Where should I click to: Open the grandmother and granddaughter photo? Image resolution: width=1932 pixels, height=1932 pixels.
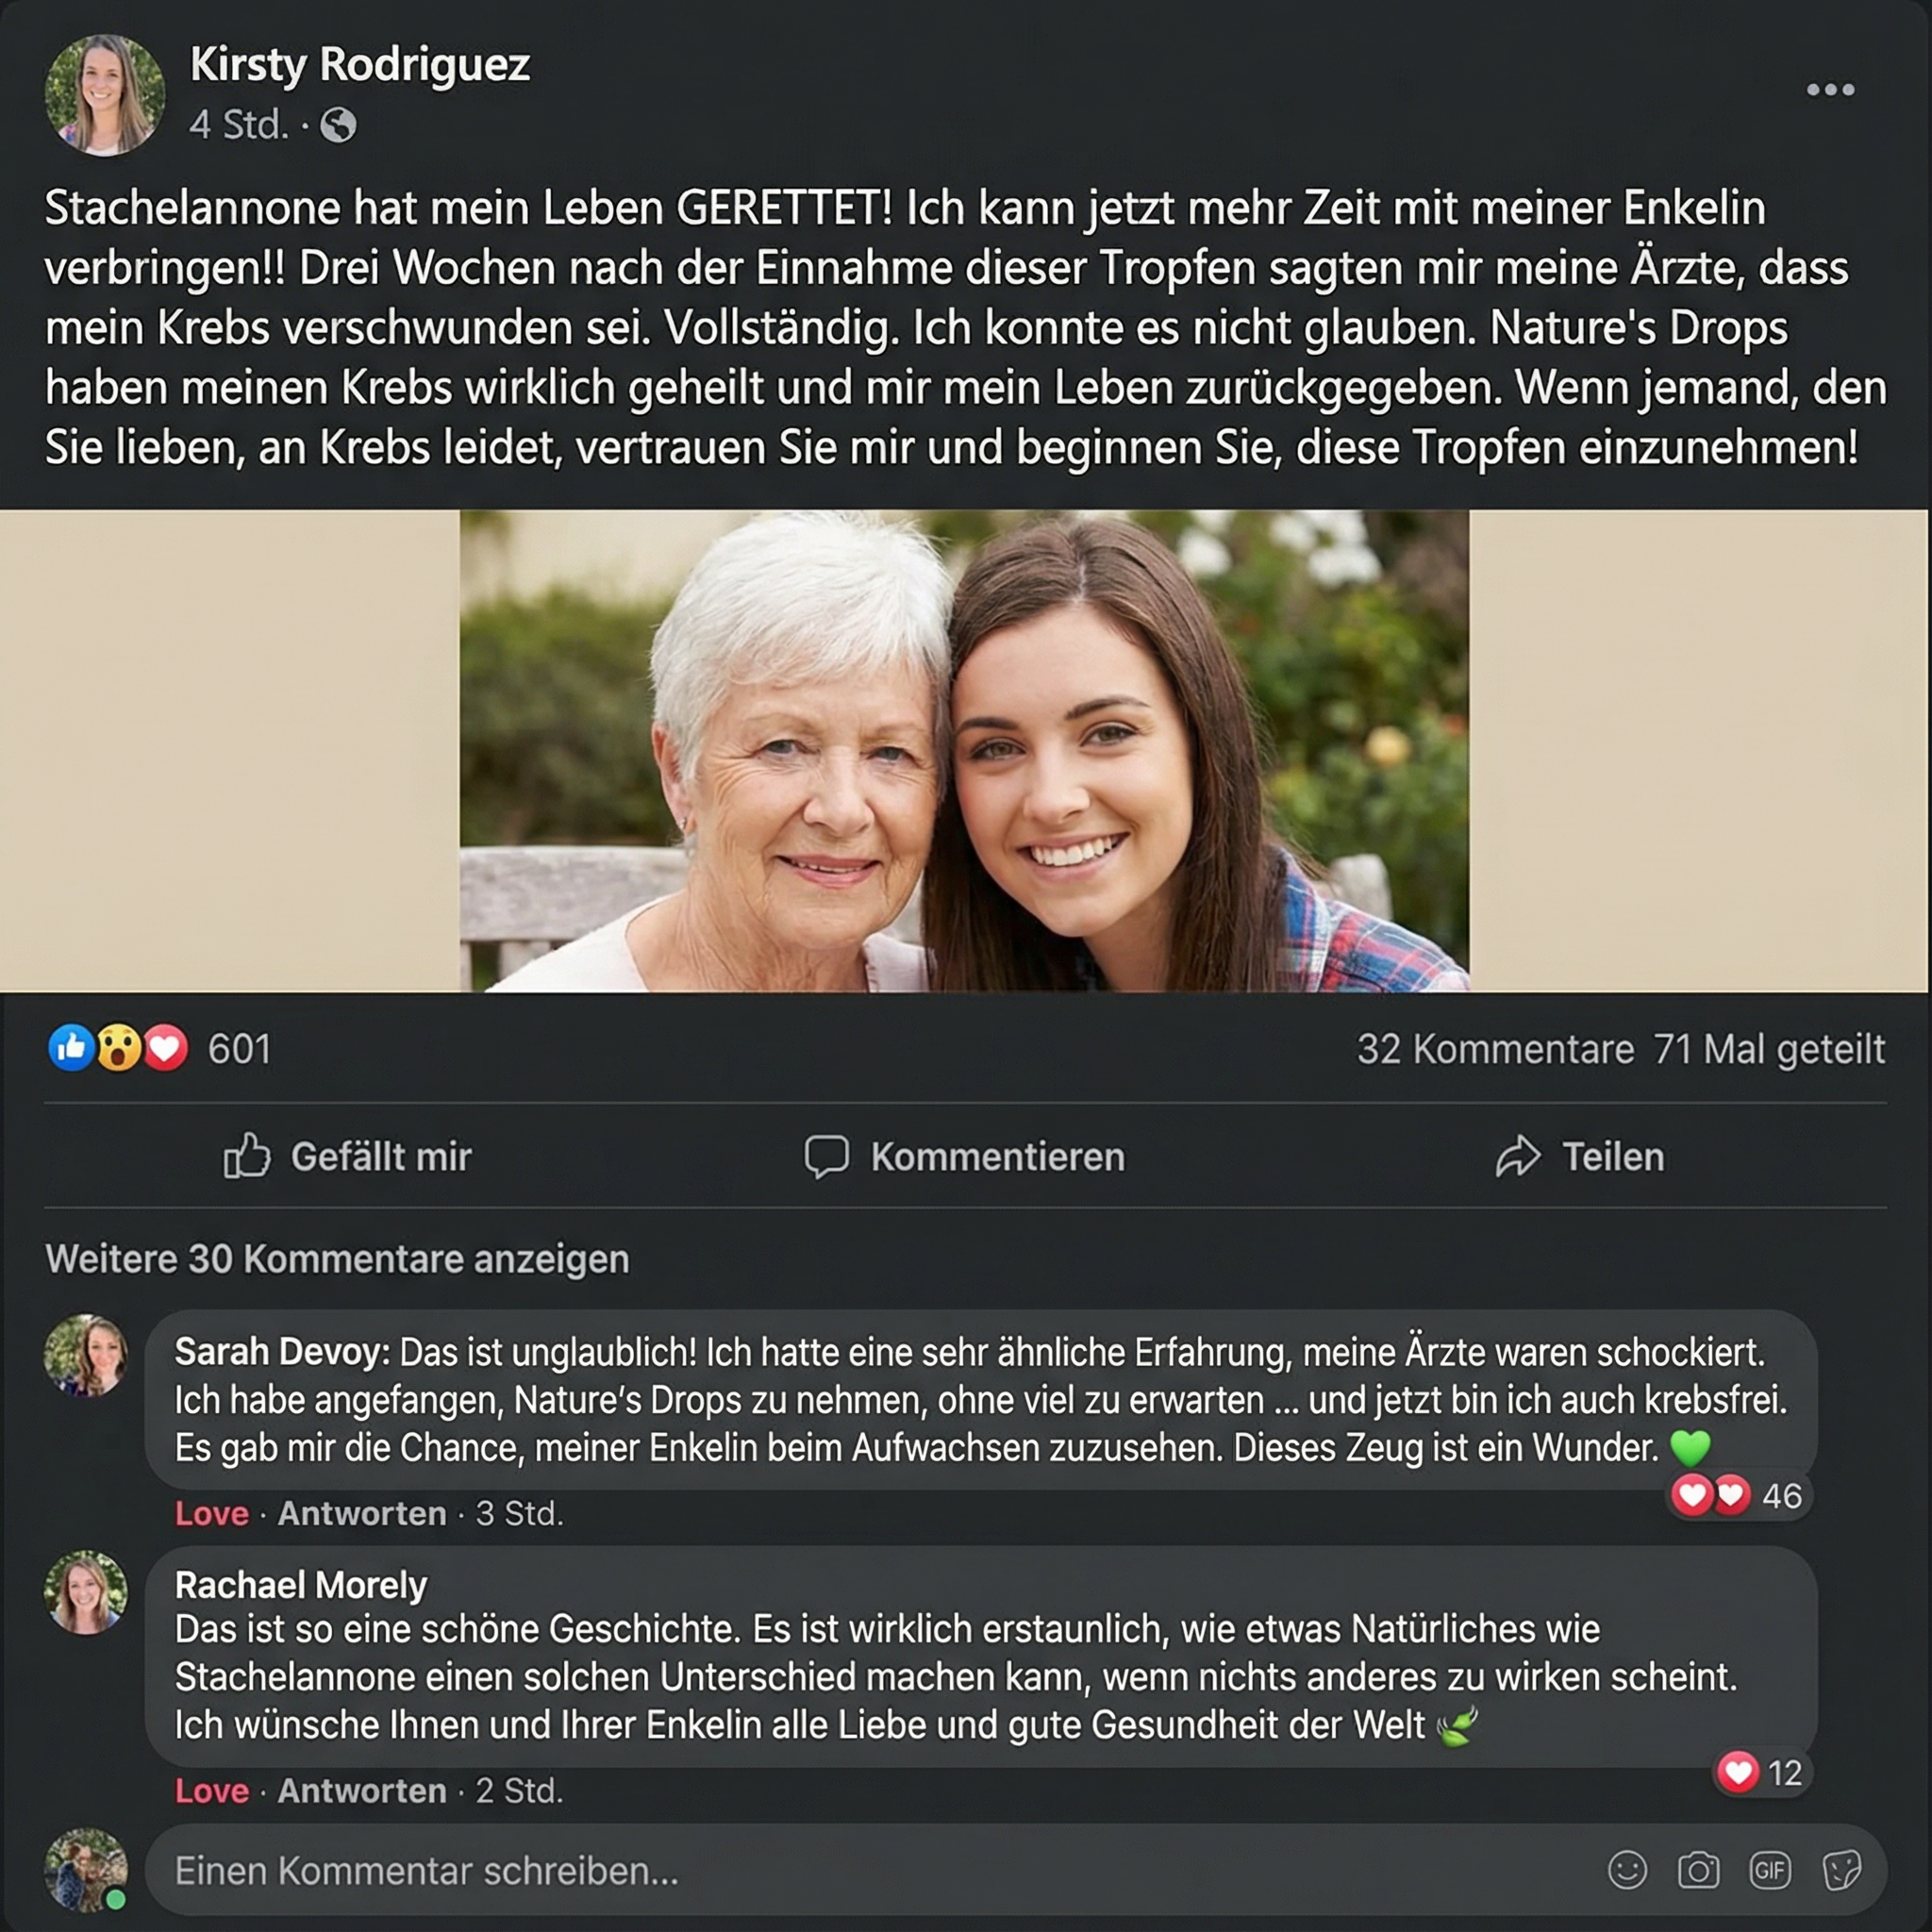(964, 751)
